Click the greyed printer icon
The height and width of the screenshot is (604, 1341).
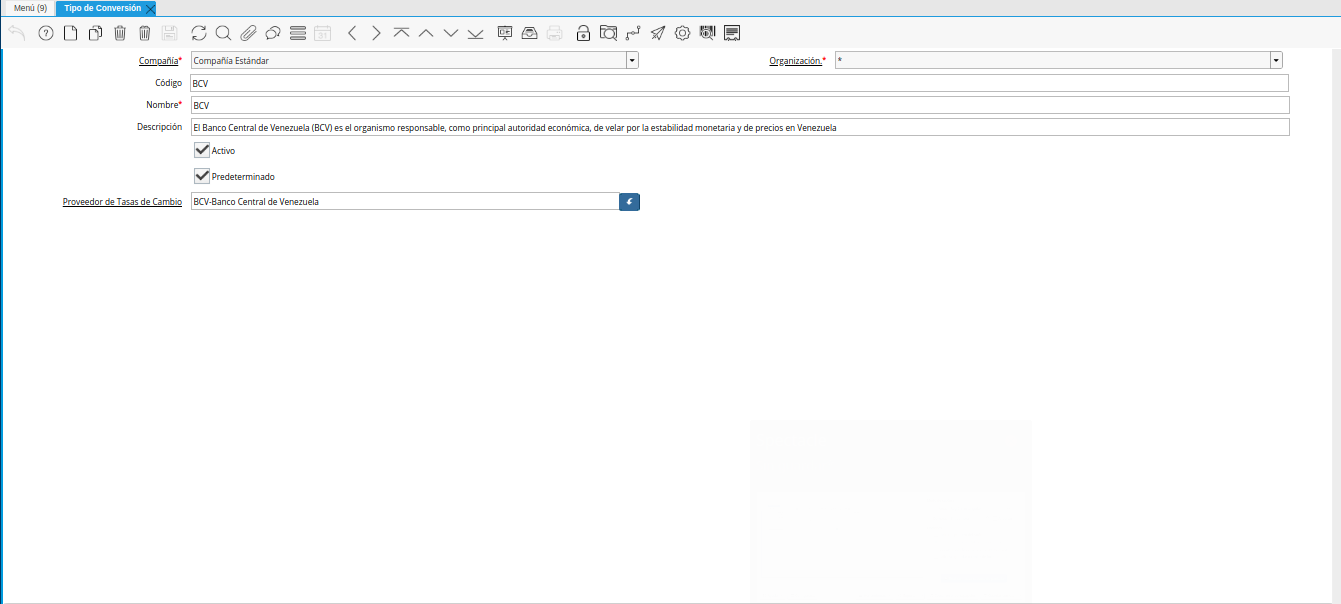point(554,33)
